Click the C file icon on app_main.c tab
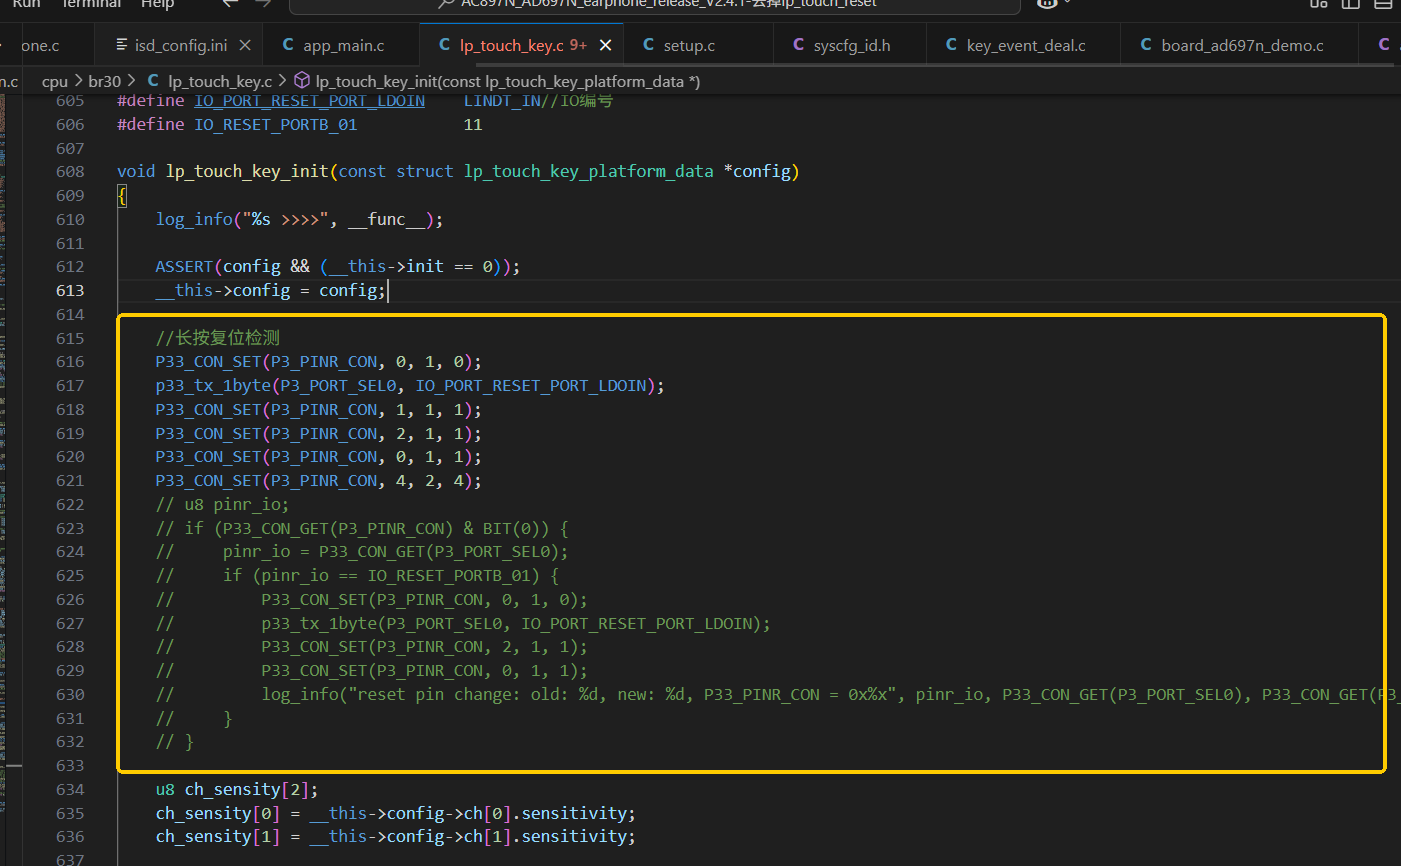Image resolution: width=1401 pixels, height=866 pixels. [x=288, y=45]
